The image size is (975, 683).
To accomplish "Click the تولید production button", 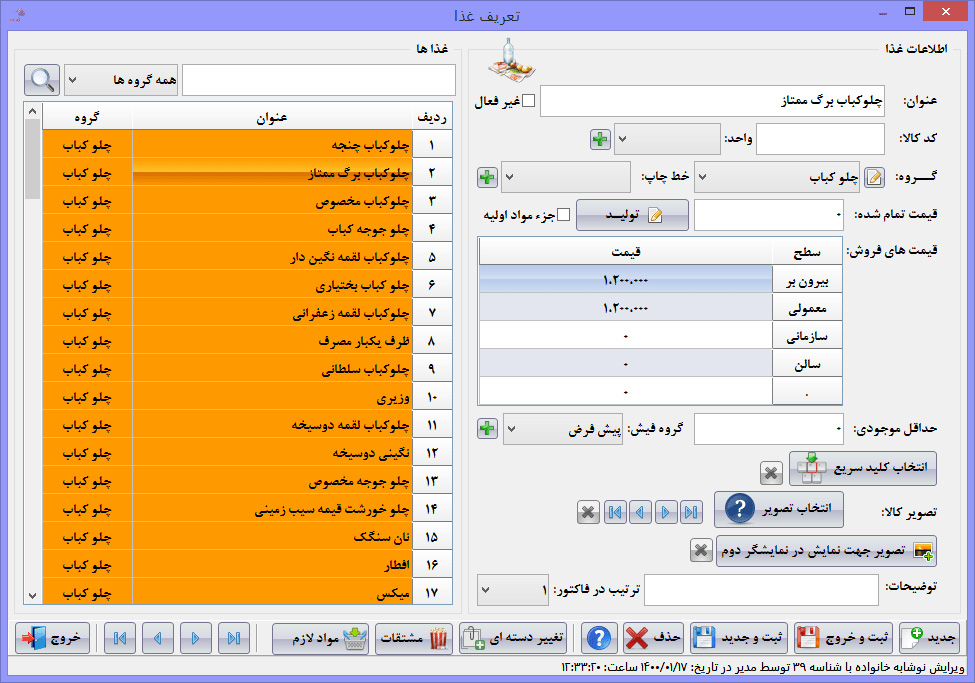I will click(x=632, y=215).
